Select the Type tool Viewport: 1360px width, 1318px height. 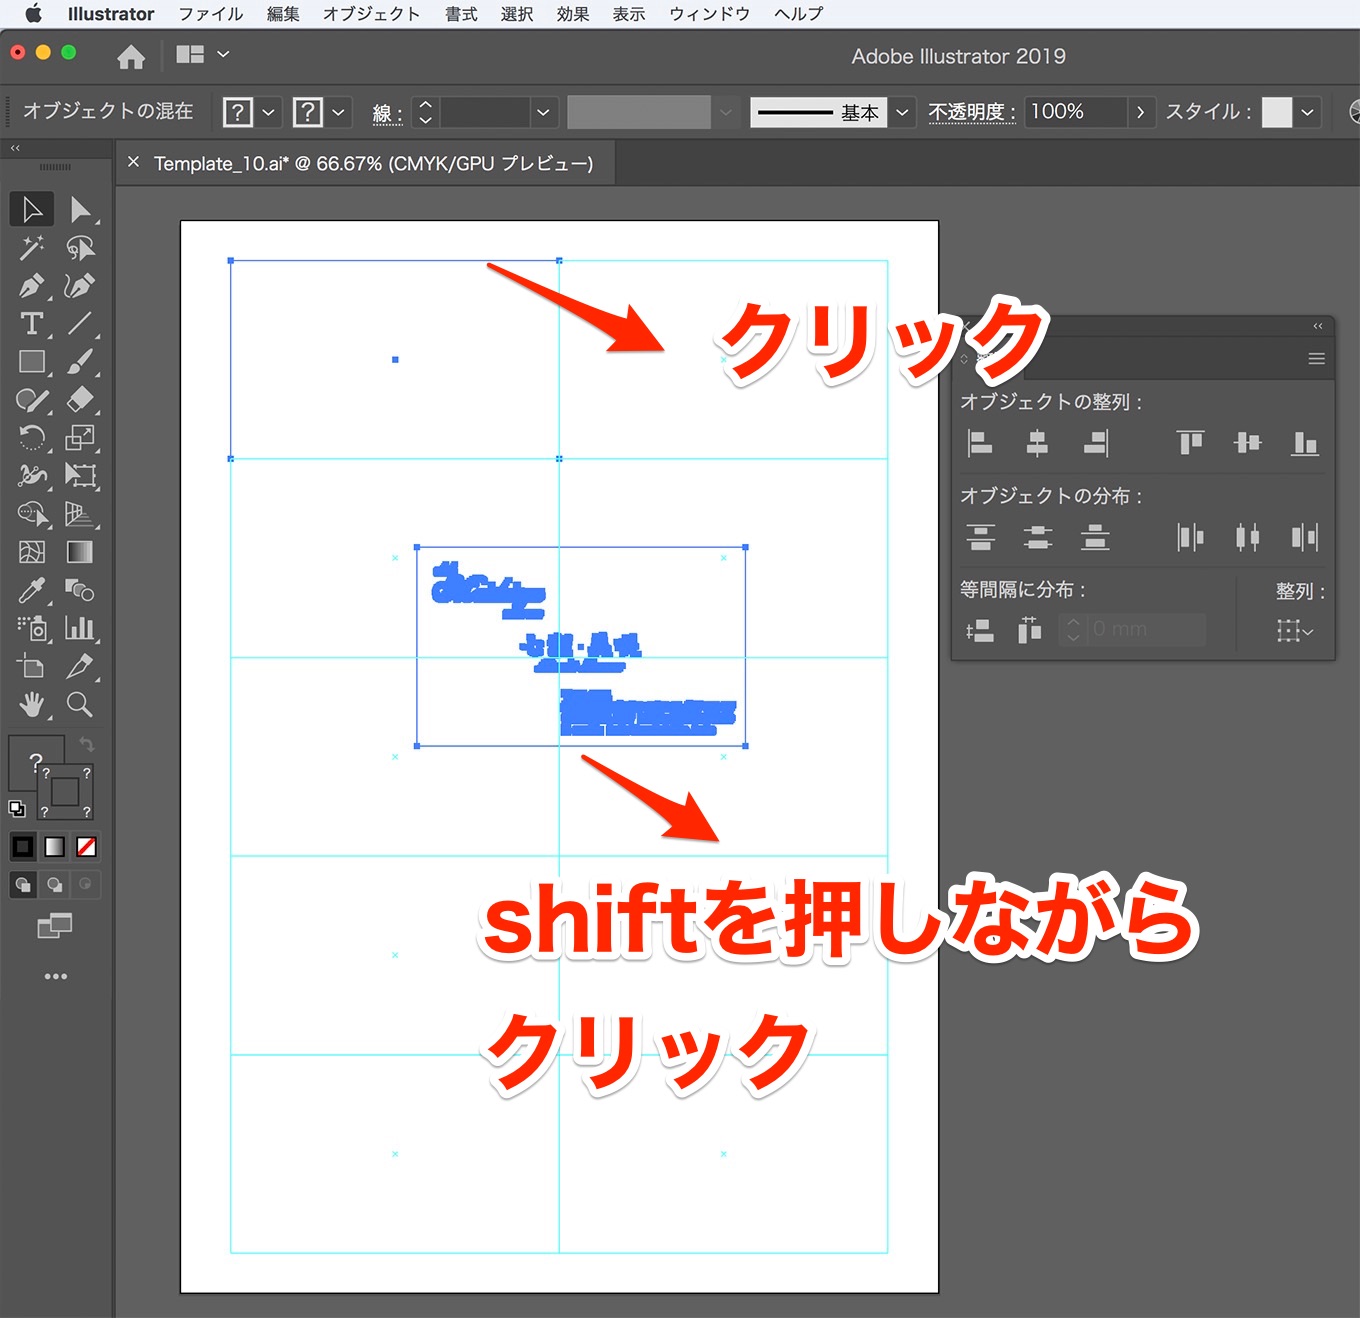coord(32,324)
